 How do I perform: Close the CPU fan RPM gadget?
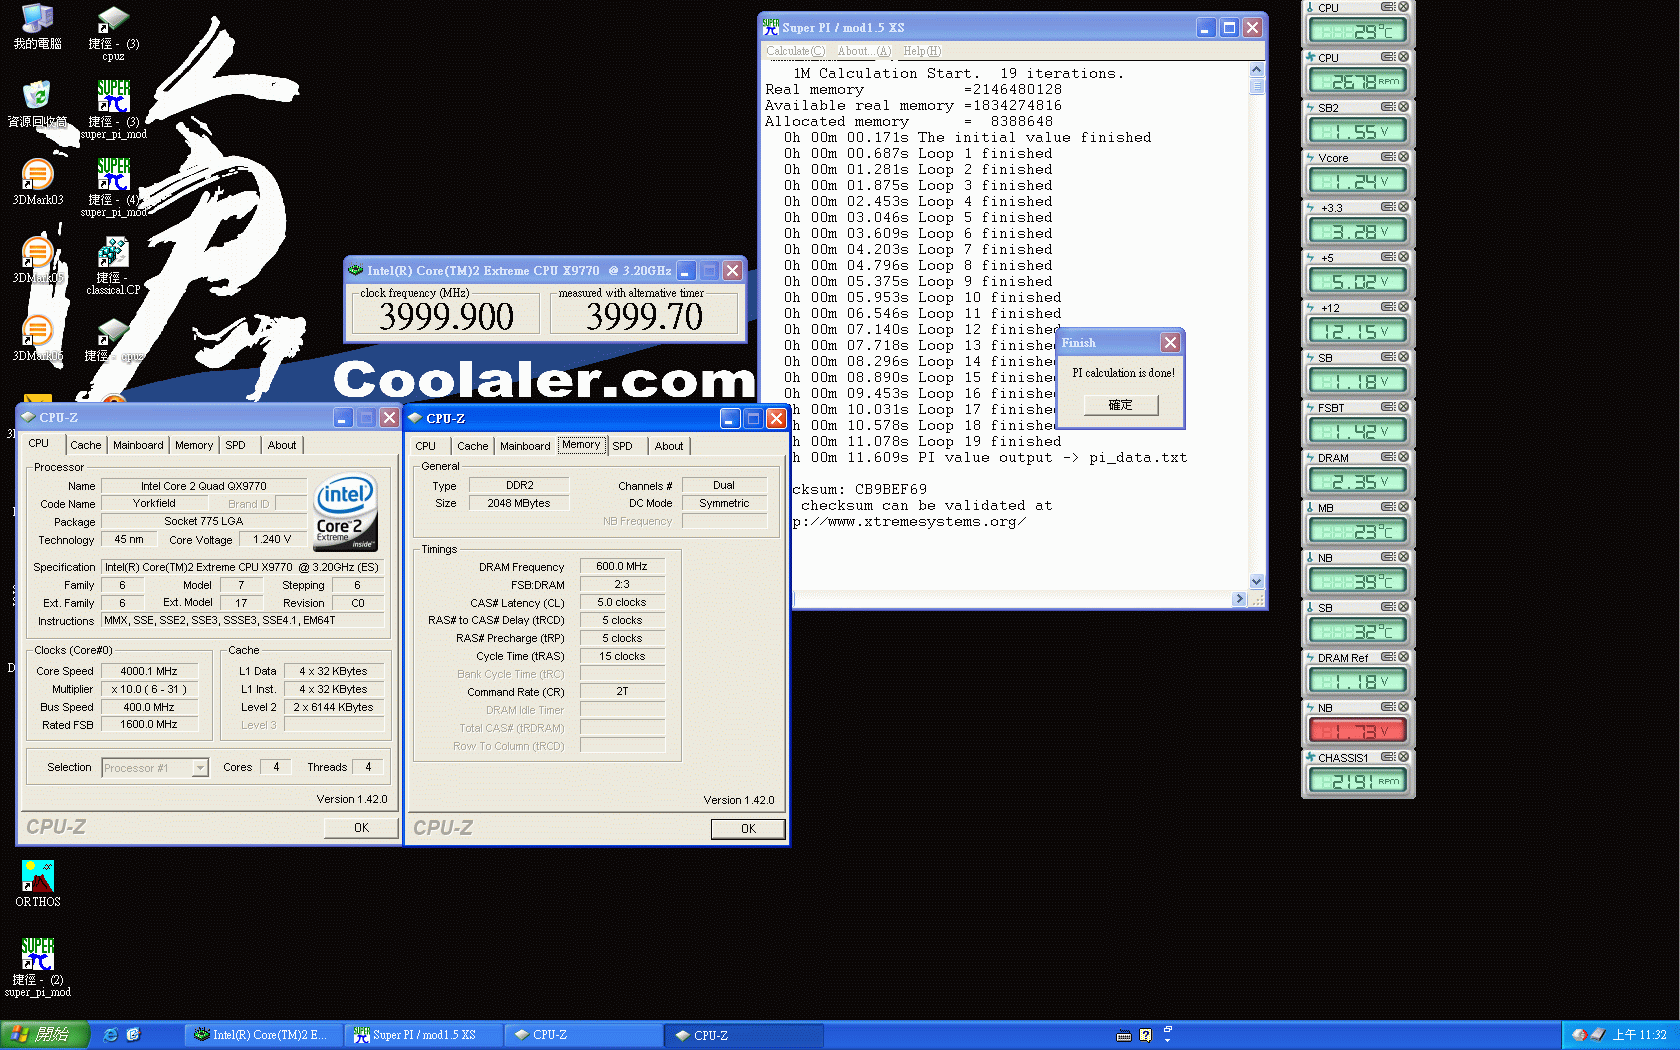click(1403, 57)
